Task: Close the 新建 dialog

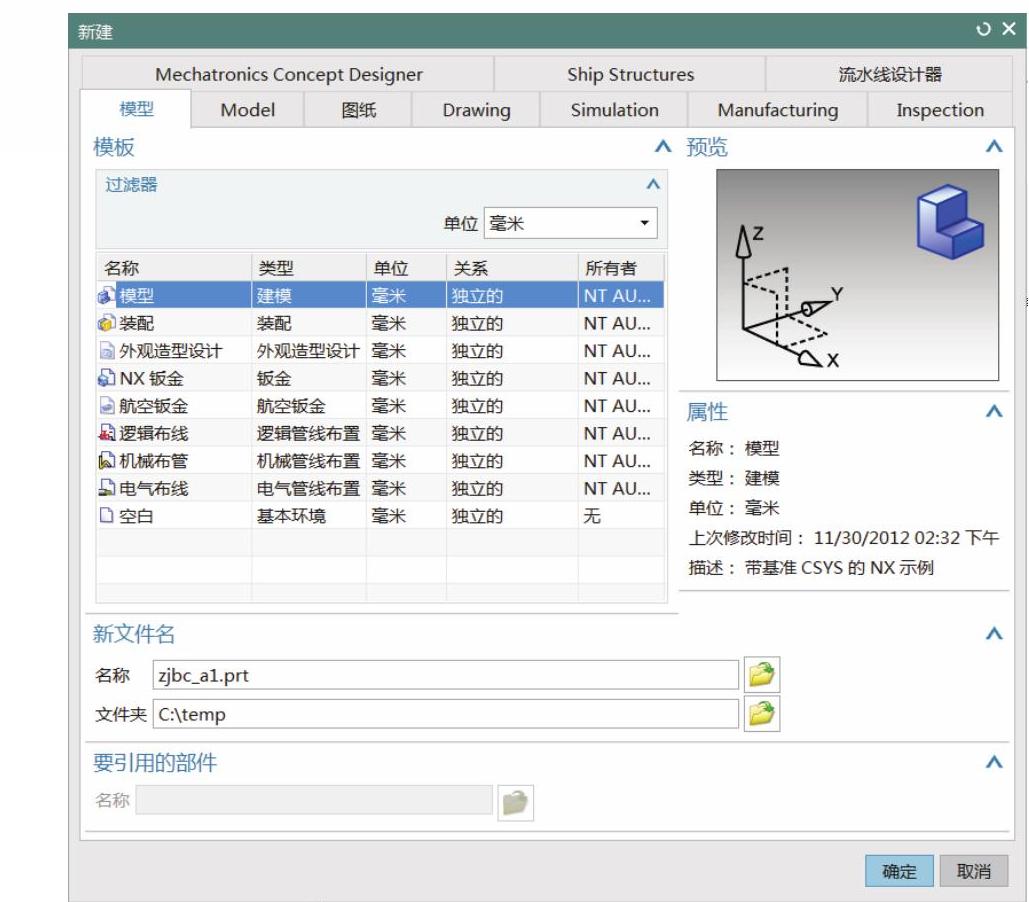Action: pos(1009,29)
